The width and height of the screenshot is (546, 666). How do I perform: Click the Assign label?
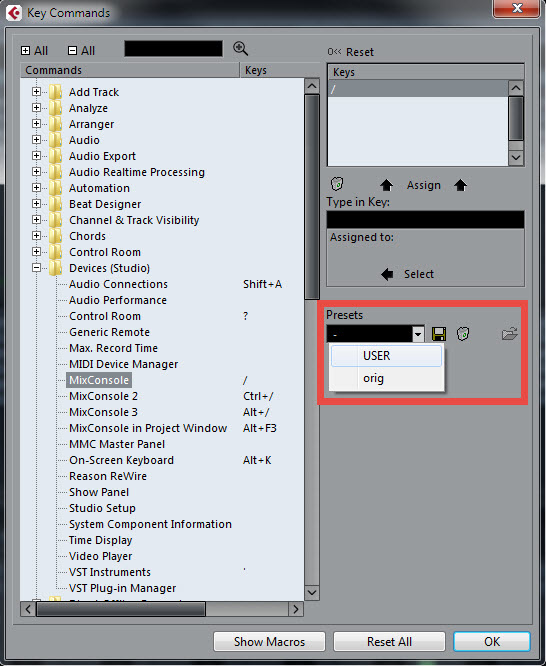tap(424, 185)
